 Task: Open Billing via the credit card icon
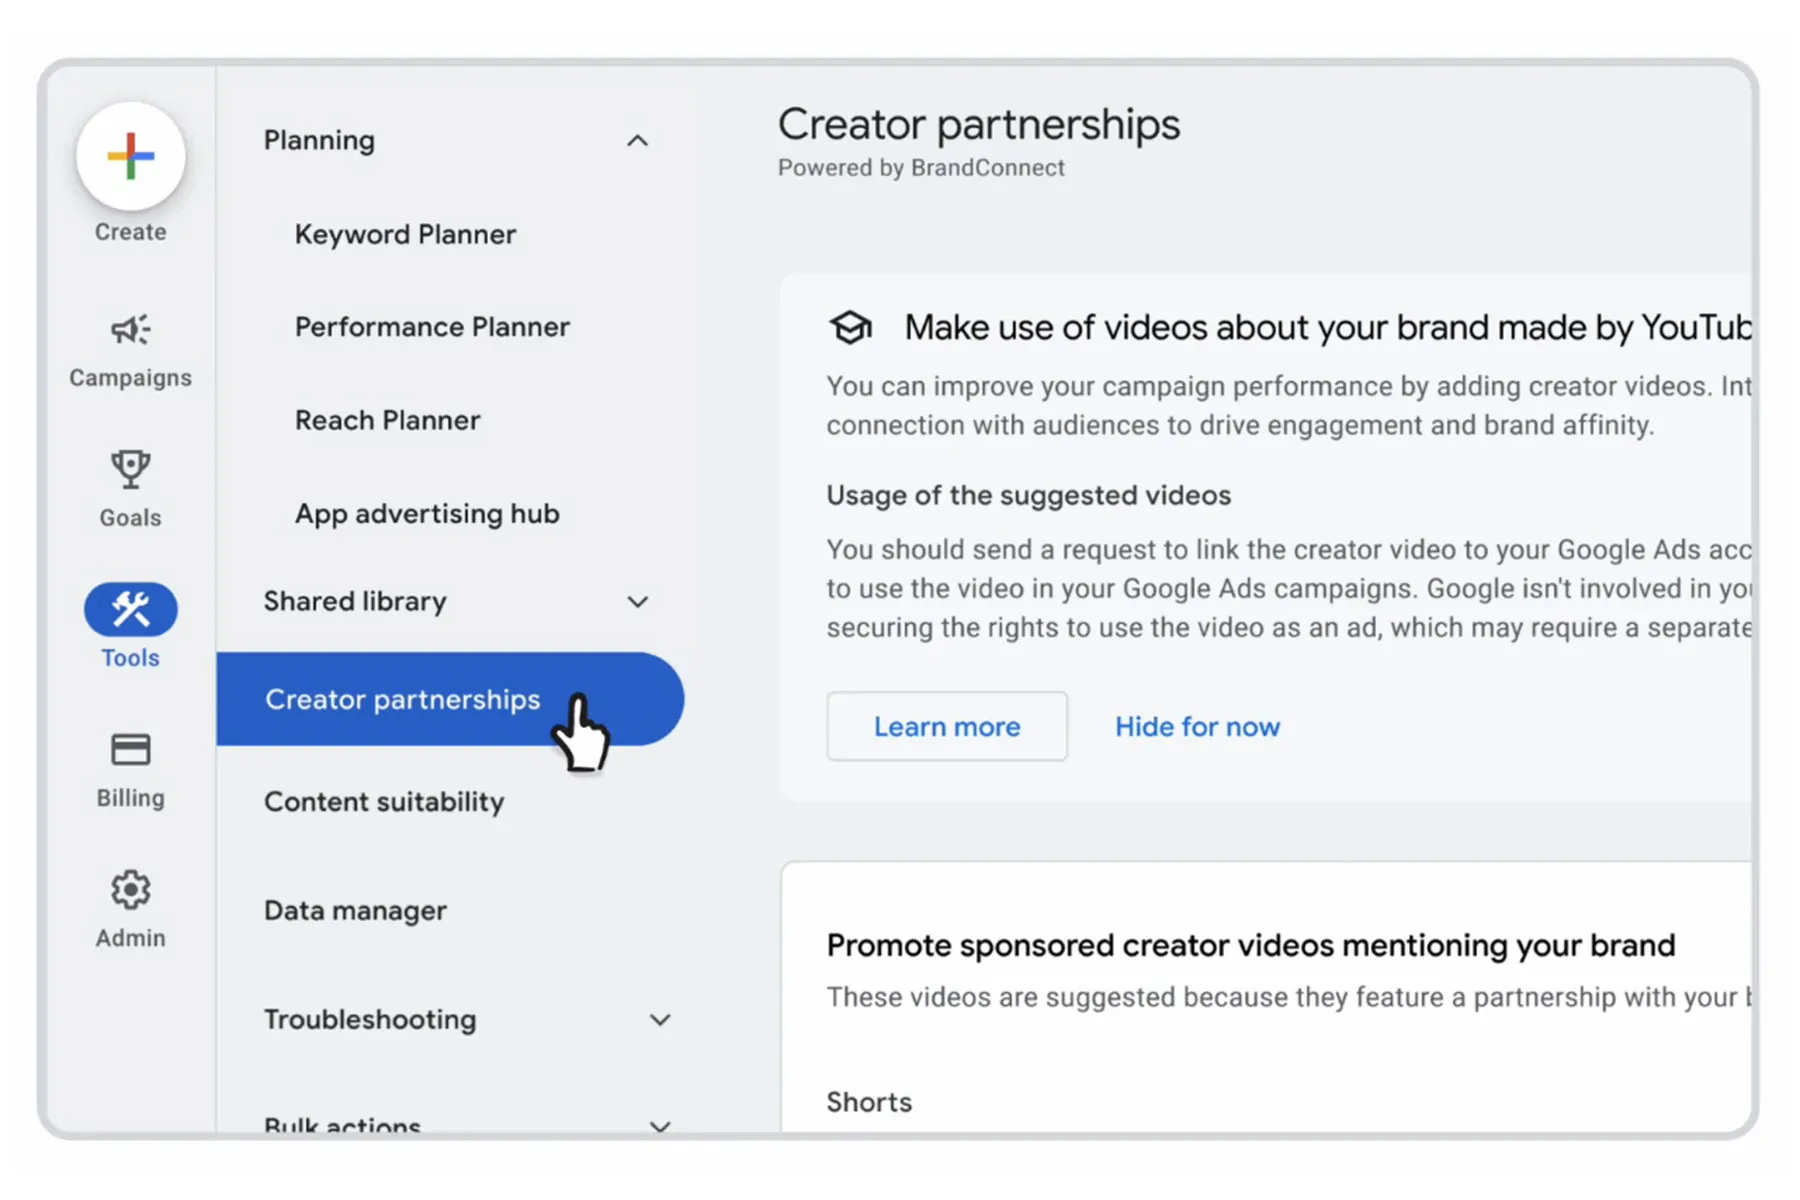(130, 749)
